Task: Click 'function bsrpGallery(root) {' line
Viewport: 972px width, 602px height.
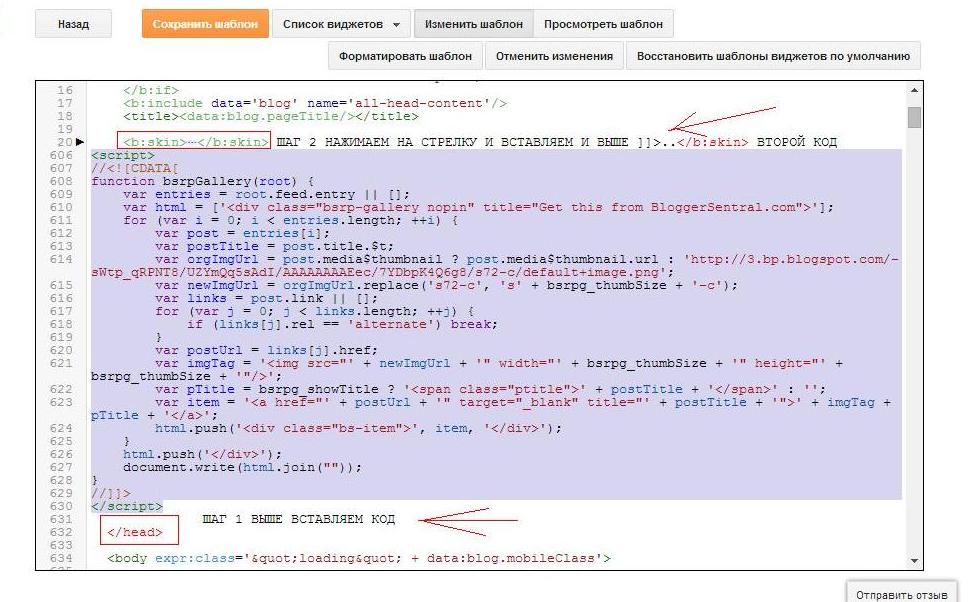Action: coord(203,181)
